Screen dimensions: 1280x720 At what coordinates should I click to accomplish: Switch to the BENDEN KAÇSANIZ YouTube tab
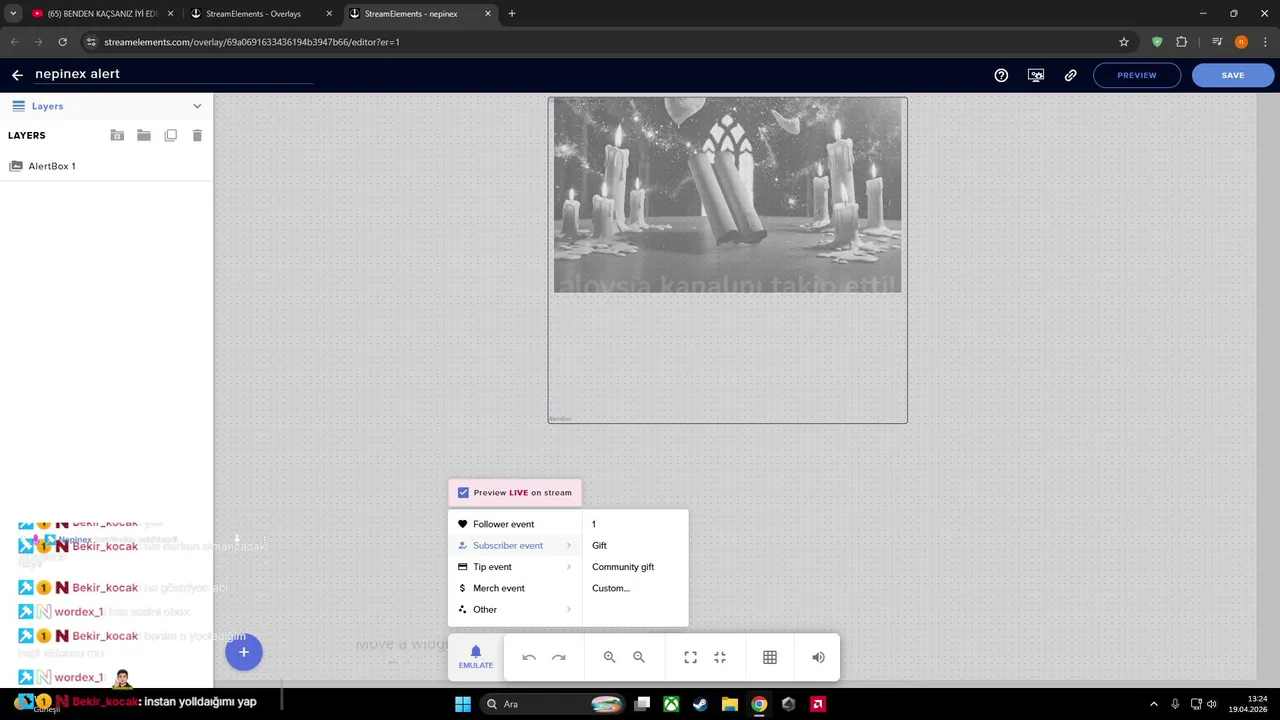[103, 14]
